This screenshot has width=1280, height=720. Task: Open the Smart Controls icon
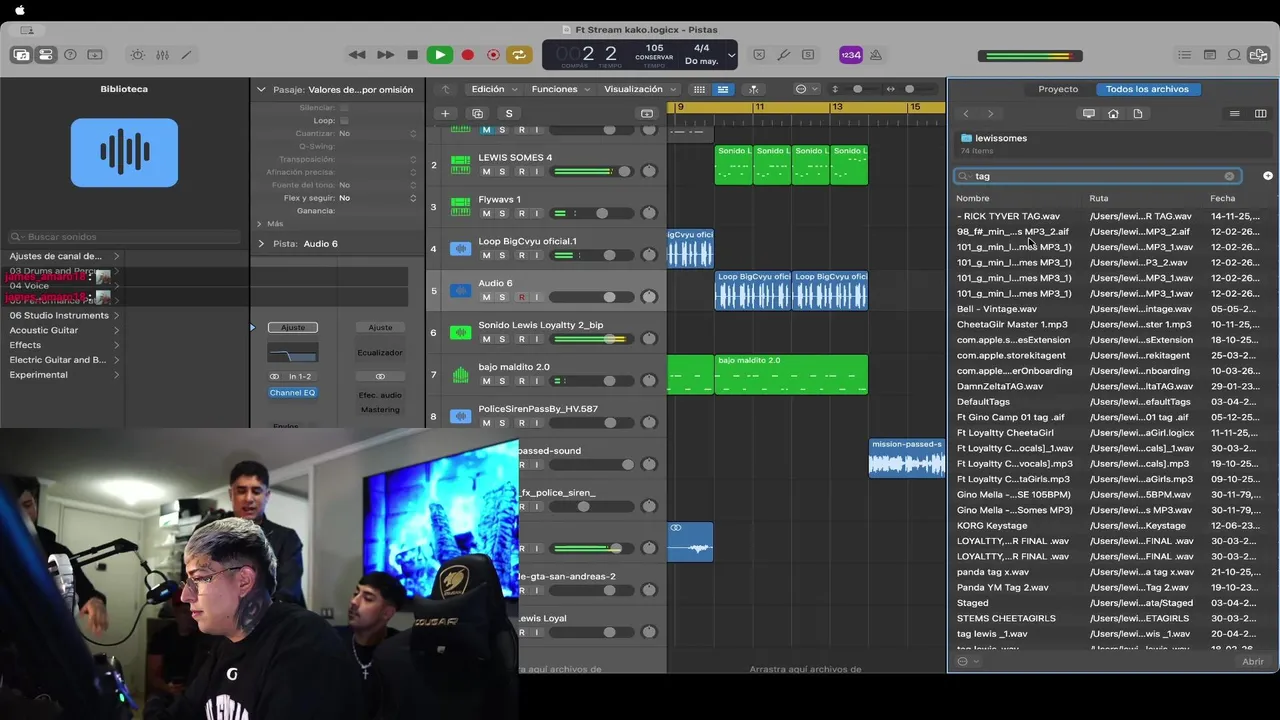[x=138, y=55]
